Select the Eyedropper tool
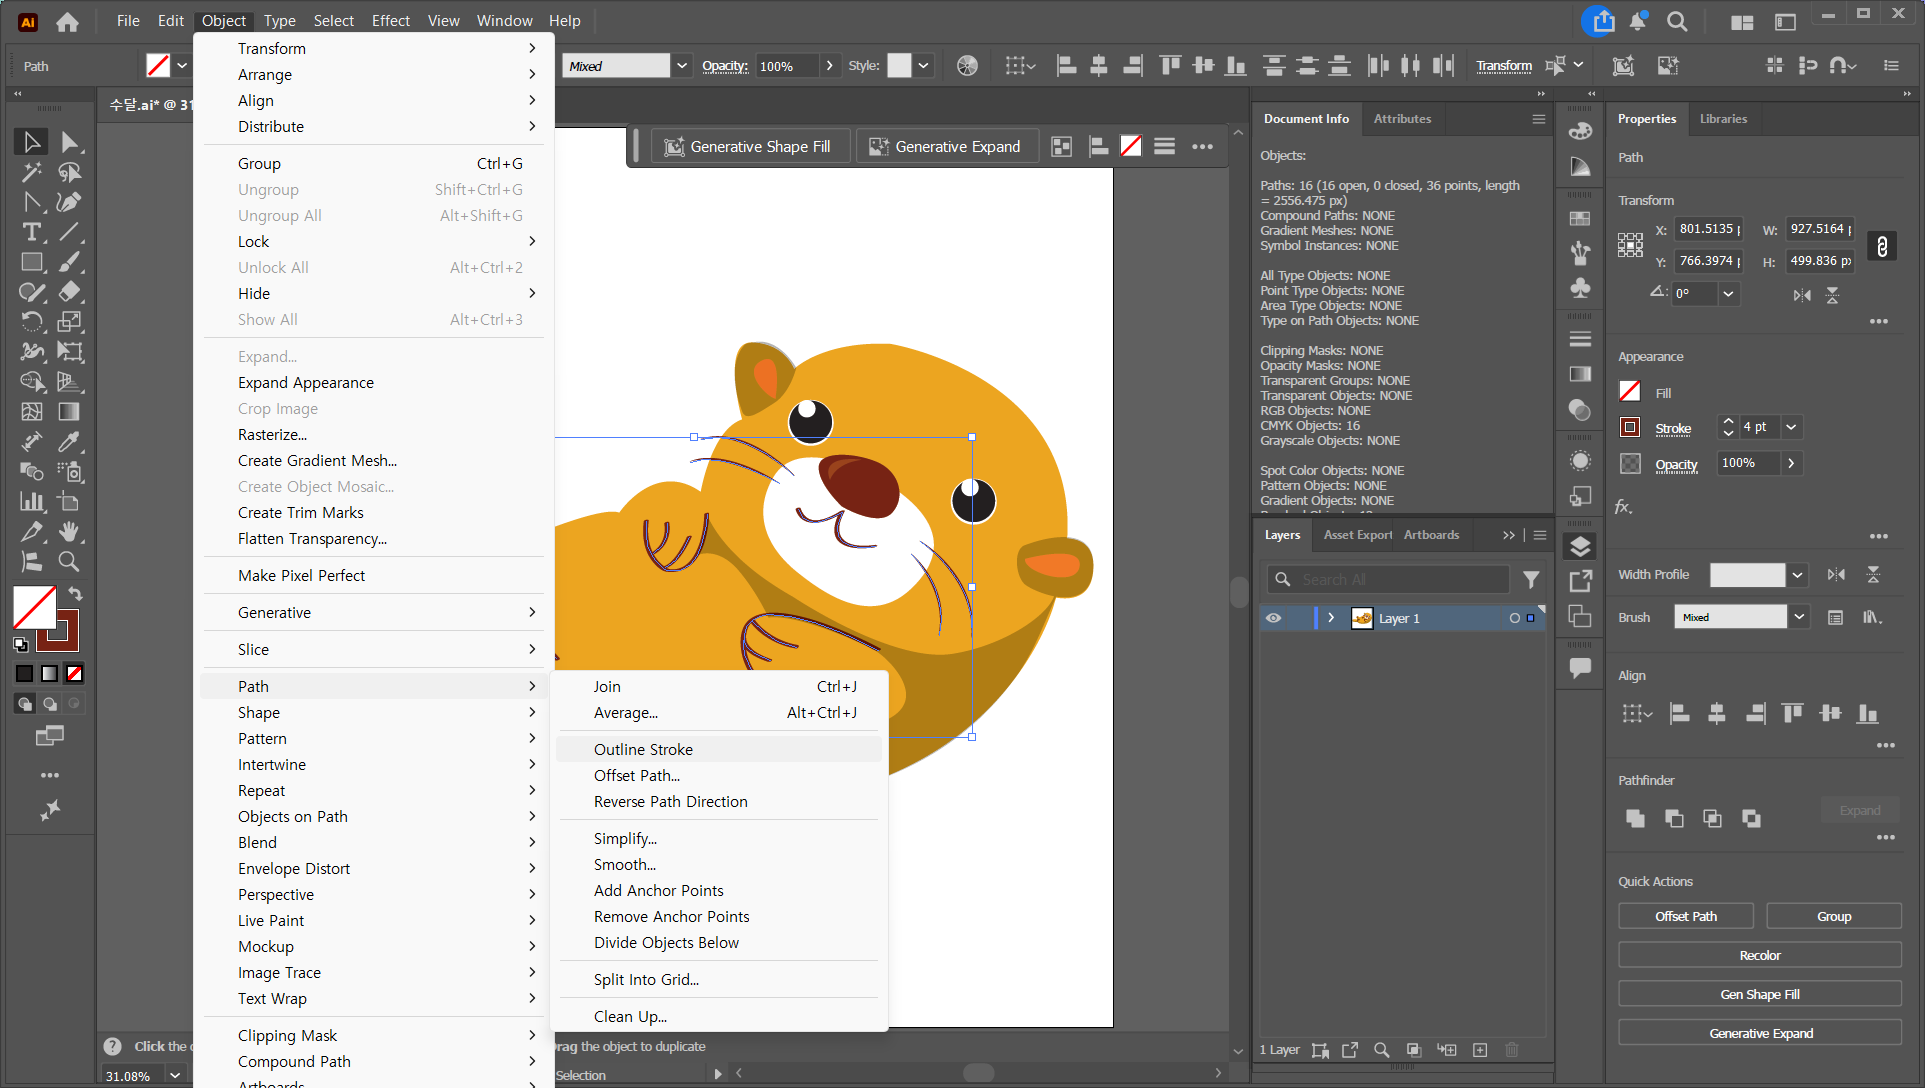Screen dimensions: 1925x1088 pos(68,442)
